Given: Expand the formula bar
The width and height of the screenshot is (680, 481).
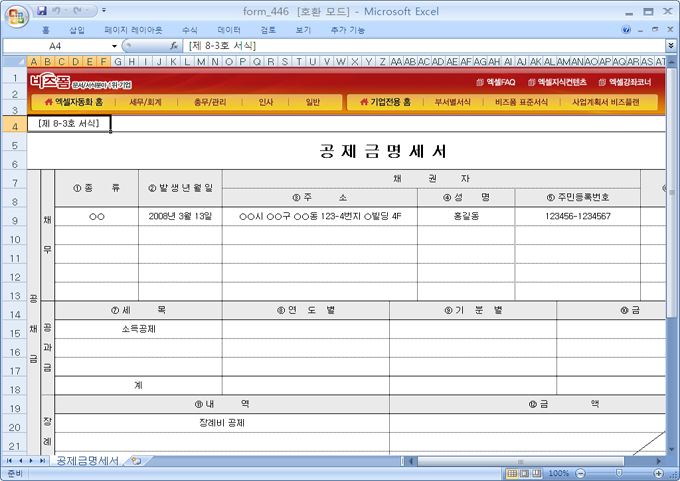Looking at the screenshot, I should 670,46.
